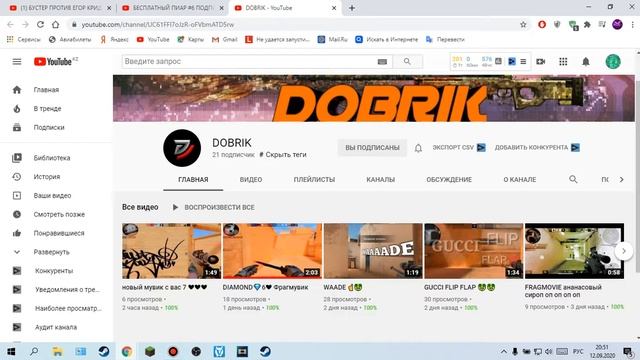Open the YouTube apps grid

pyautogui.click(x=563, y=62)
